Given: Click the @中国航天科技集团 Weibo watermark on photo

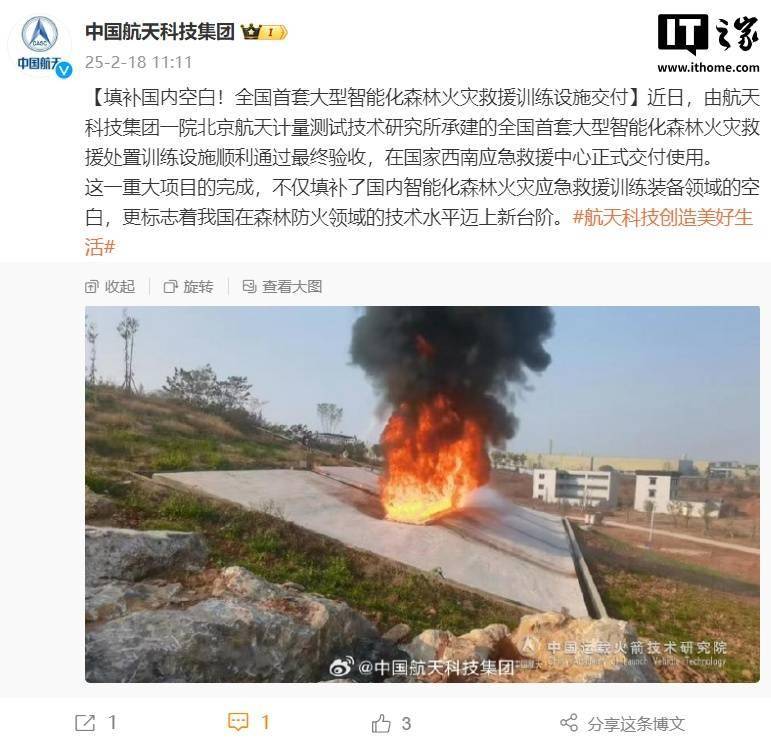Looking at the screenshot, I should click(422, 667).
